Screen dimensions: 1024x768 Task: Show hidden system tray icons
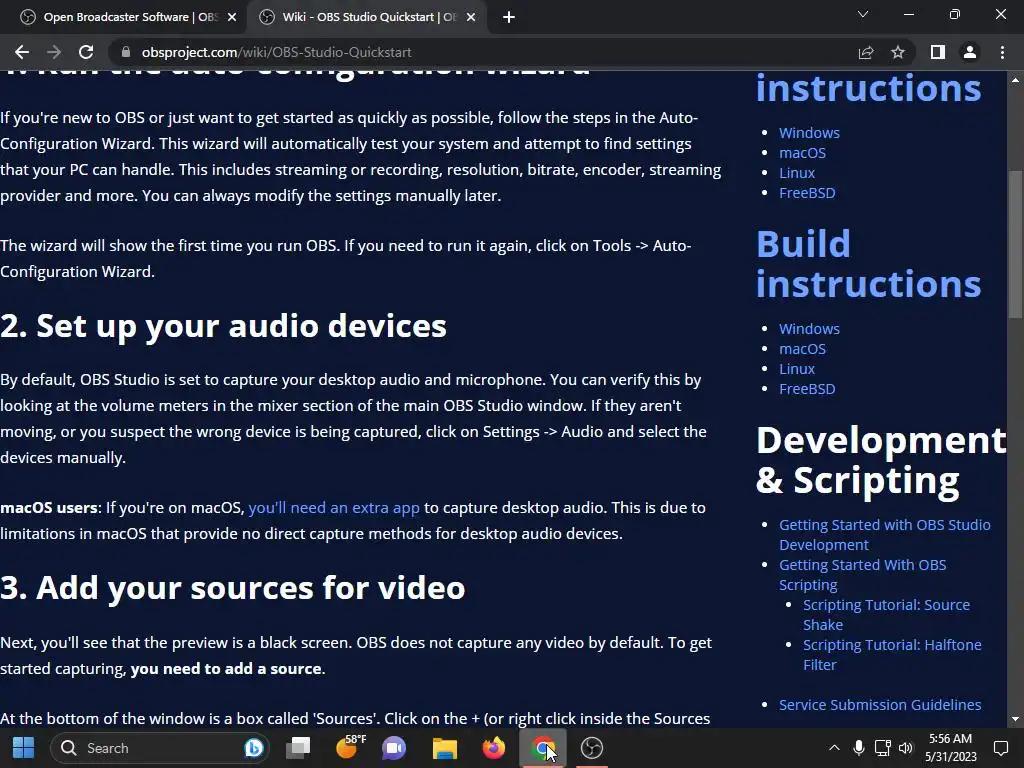coord(834,748)
